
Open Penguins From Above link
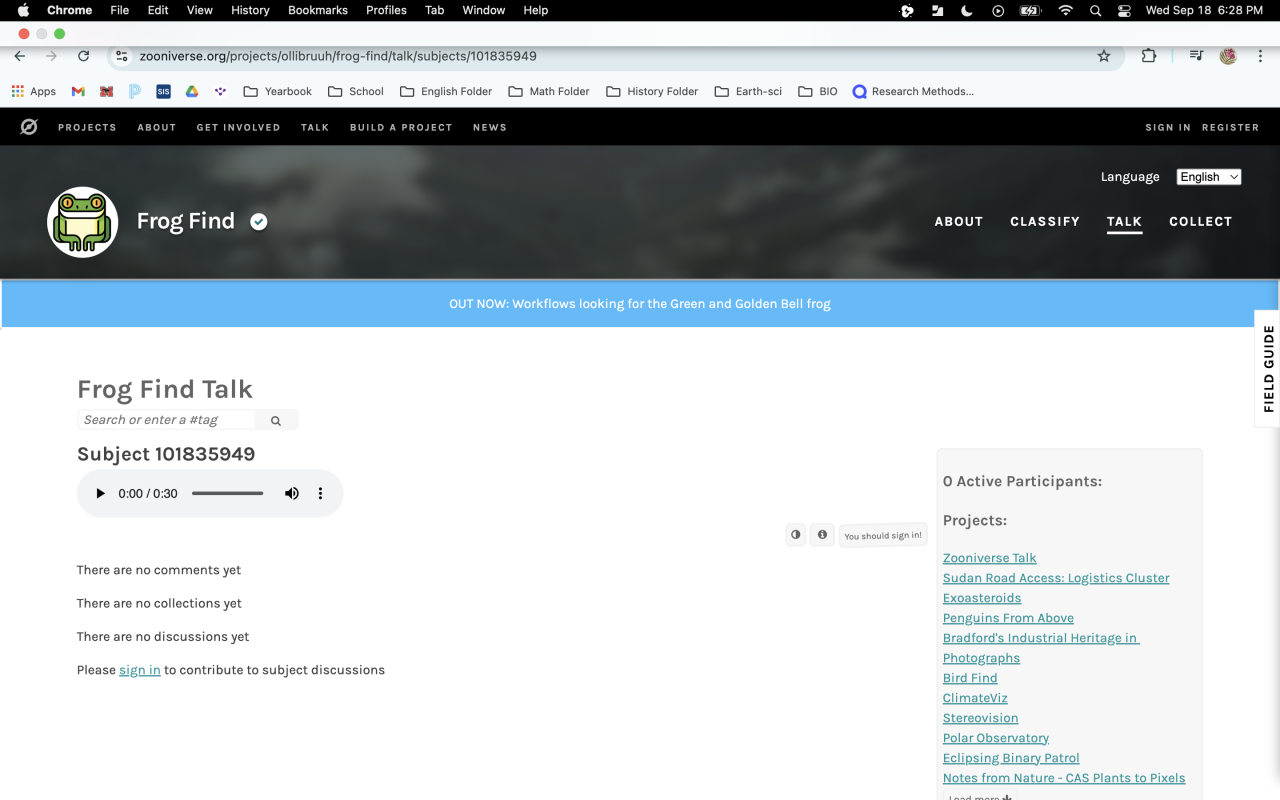coord(1008,618)
